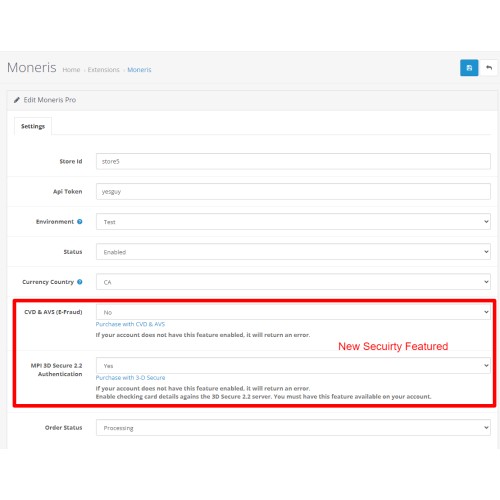Go to Home in the breadcrumb
Screen dimensions: 500x500
71,70
